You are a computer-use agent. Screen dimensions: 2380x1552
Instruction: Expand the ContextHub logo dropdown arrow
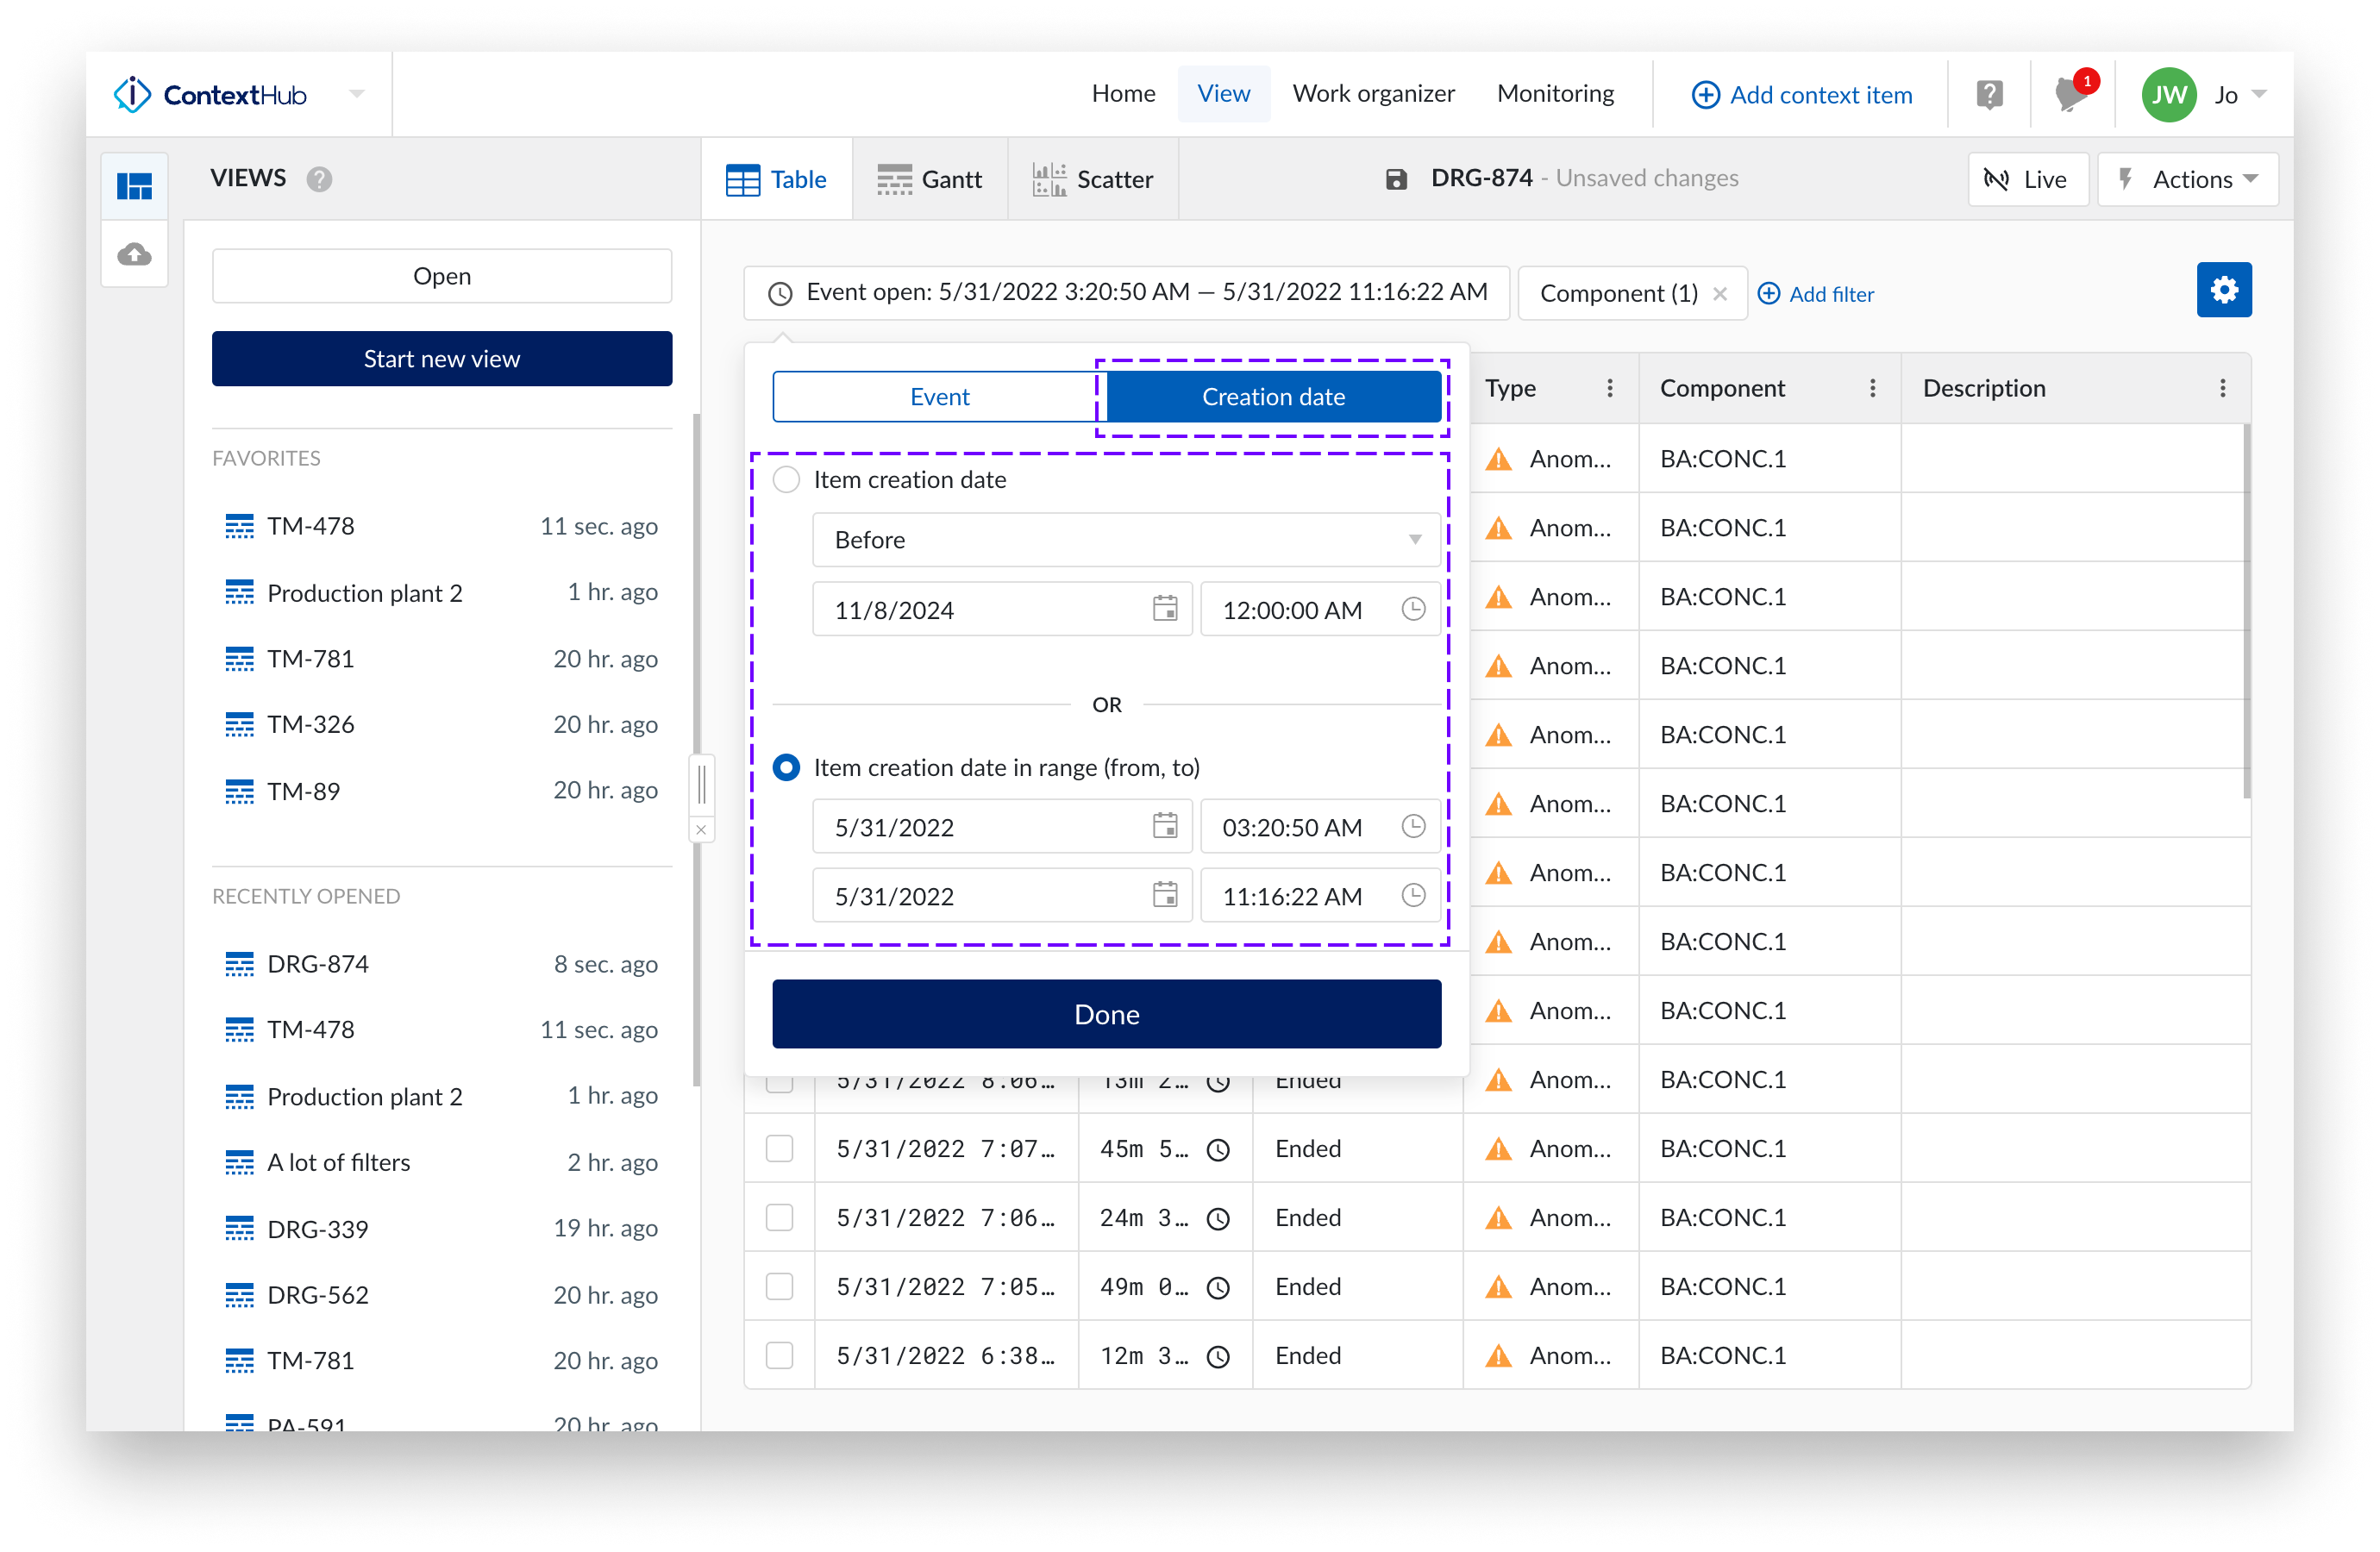point(357,95)
